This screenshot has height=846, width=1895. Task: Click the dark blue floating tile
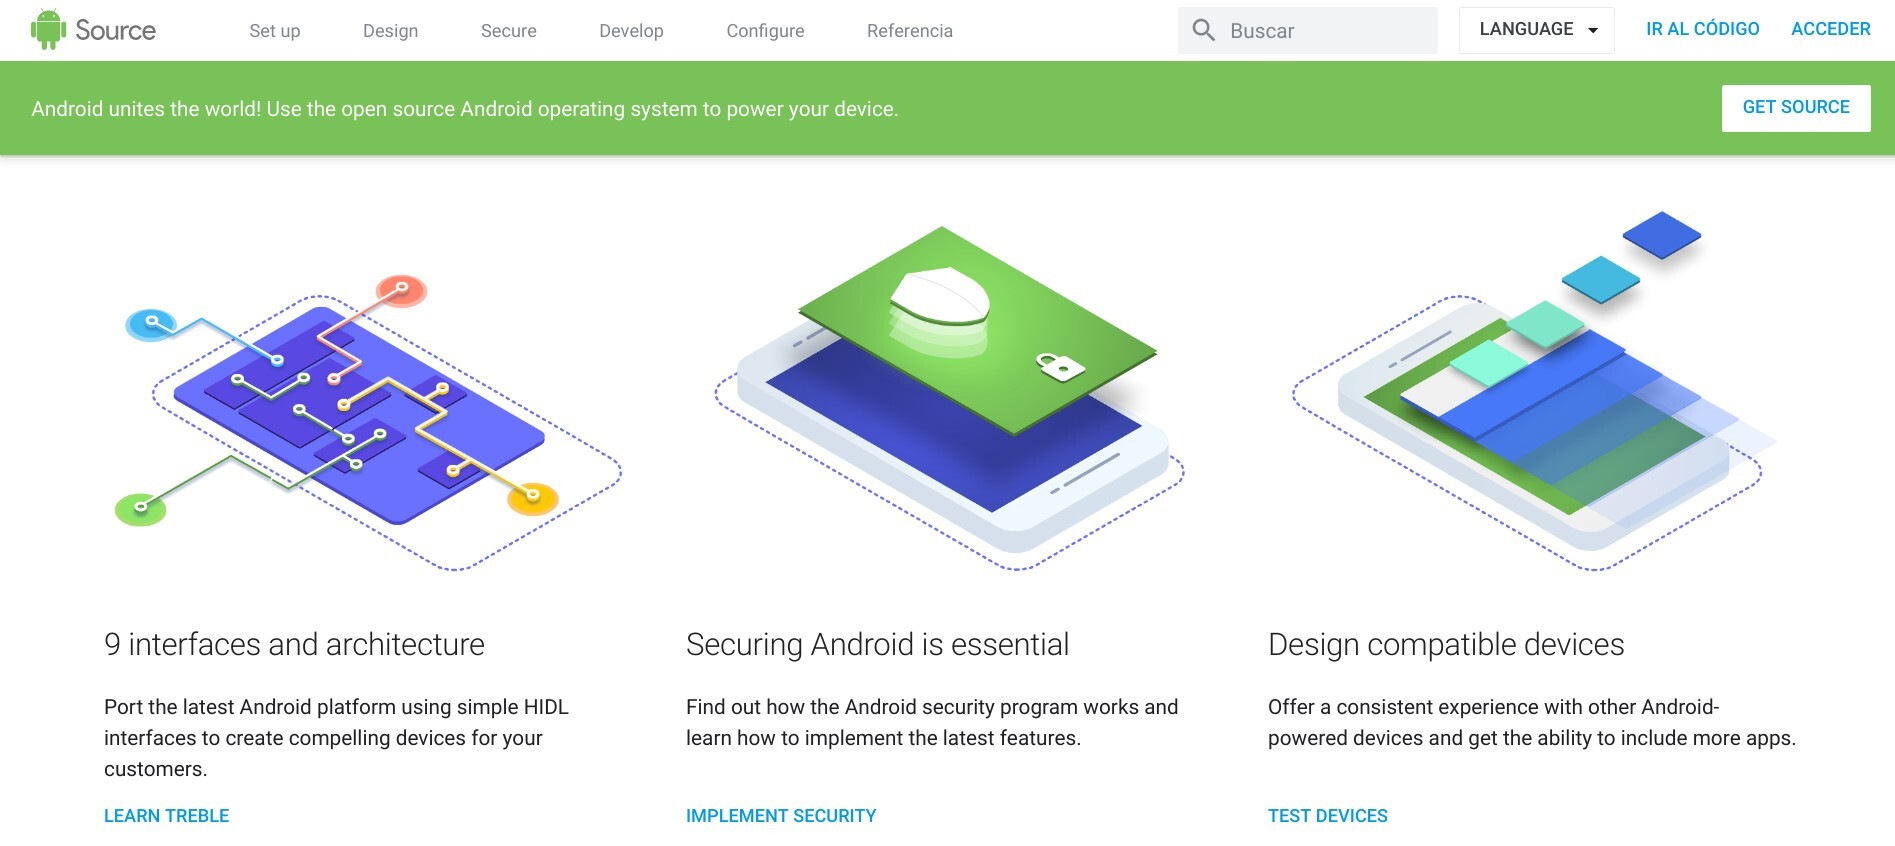tap(1662, 236)
